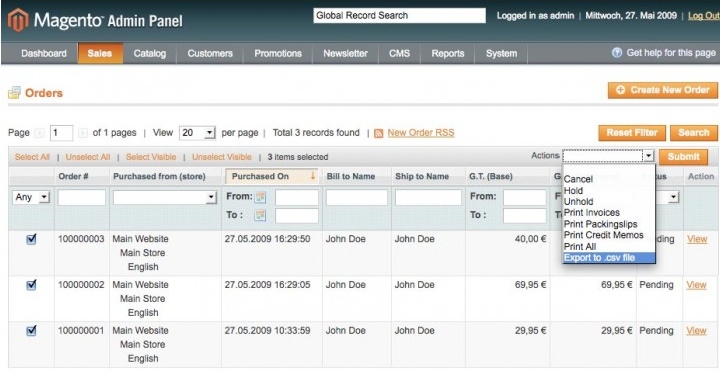Viewport: 720px width, 371px height.
Task: Click the page number input field
Action: (x=62, y=133)
